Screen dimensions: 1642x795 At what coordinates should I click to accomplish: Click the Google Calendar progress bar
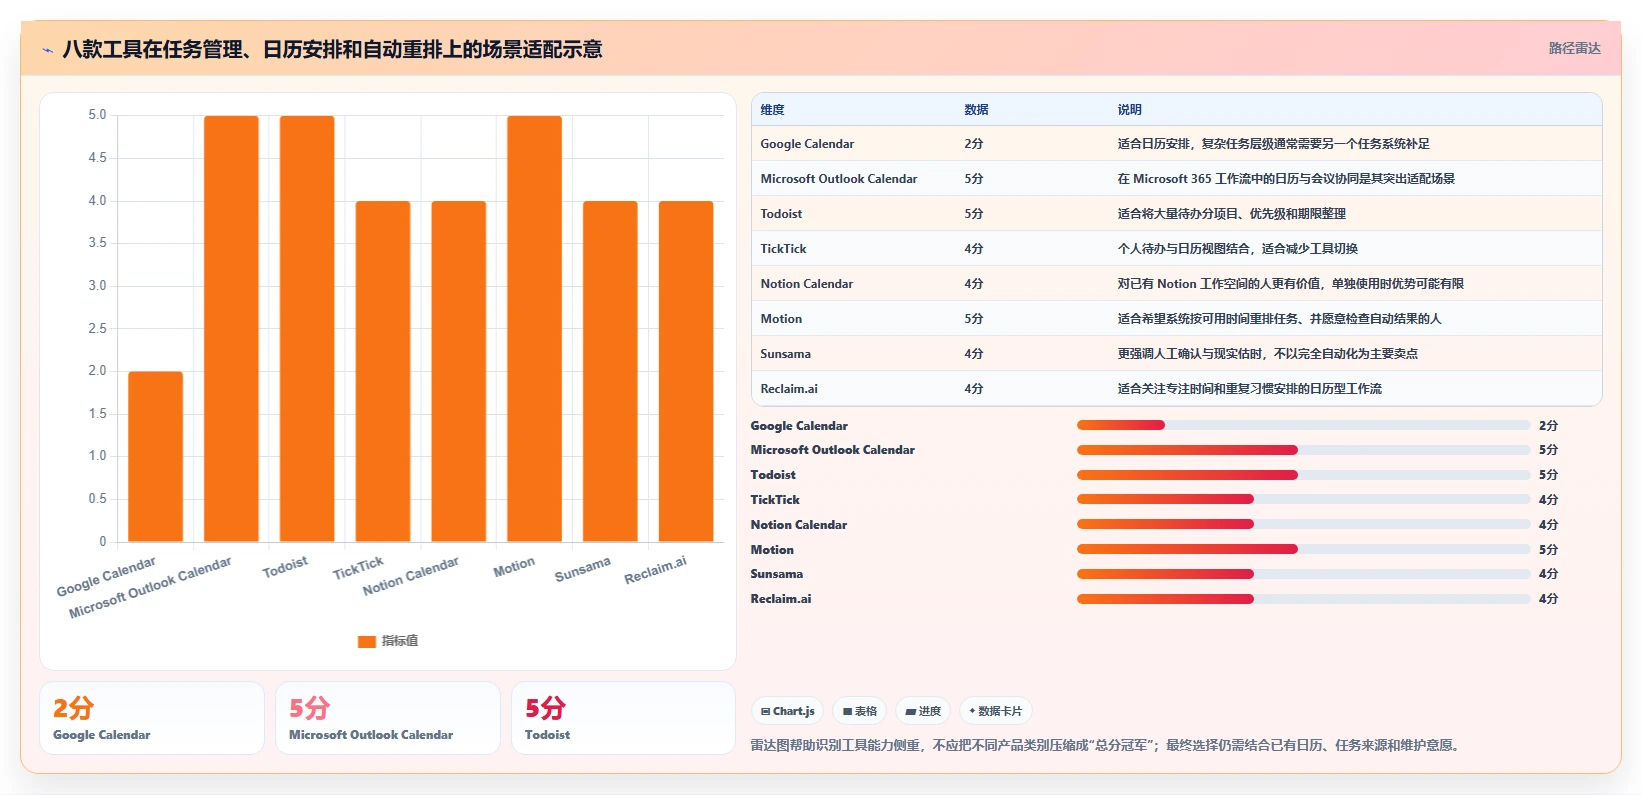tap(1303, 425)
